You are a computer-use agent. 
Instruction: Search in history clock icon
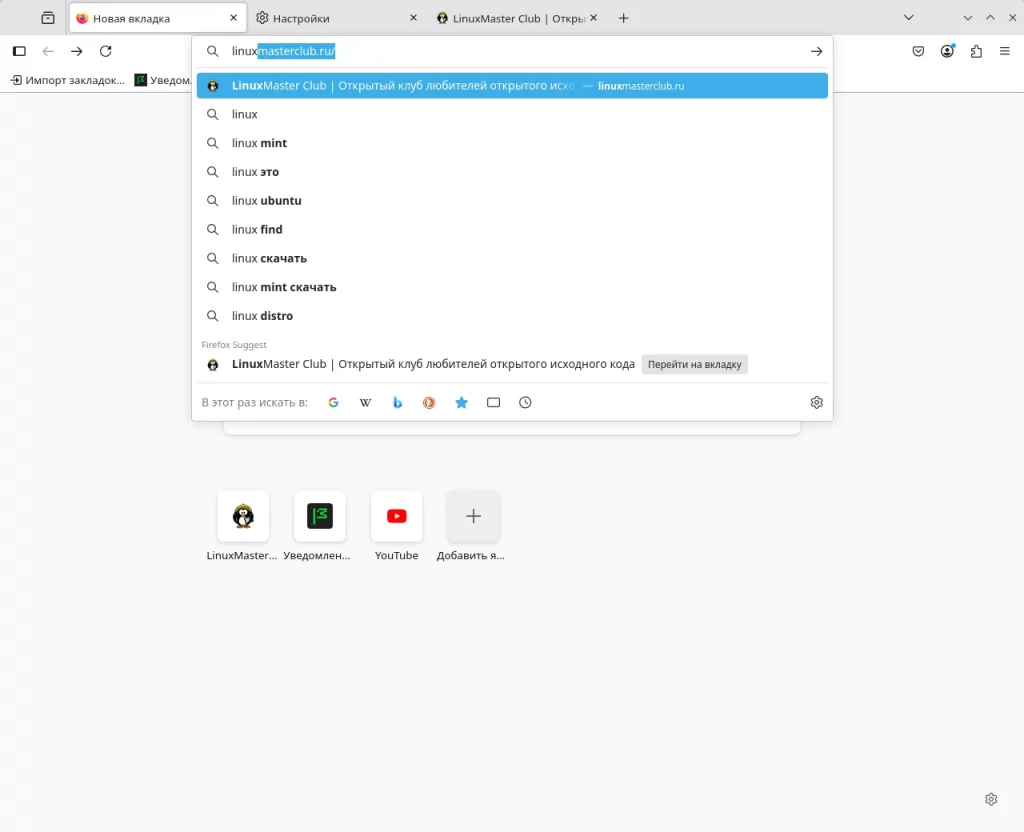tap(525, 402)
